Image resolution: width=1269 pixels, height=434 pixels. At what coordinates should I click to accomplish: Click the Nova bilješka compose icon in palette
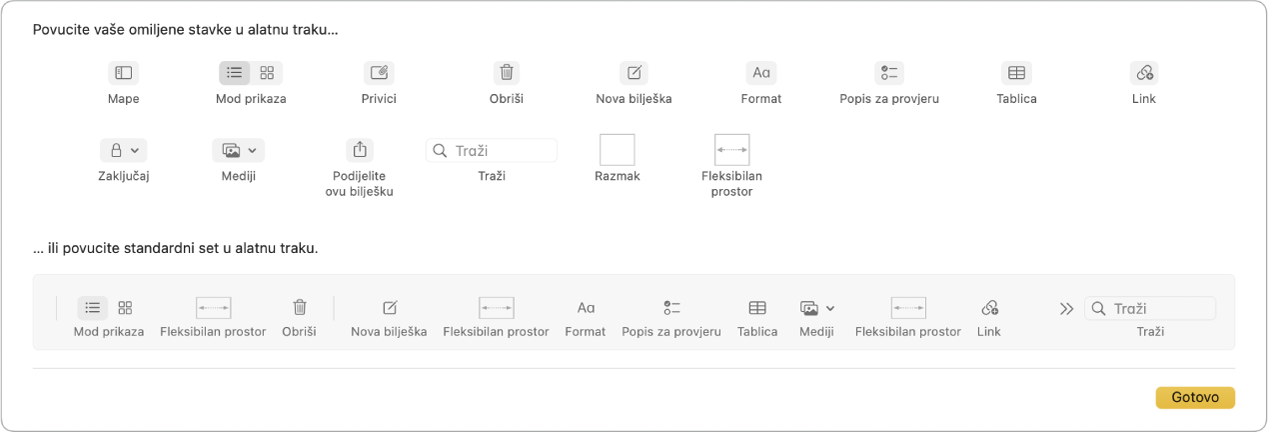pyautogui.click(x=634, y=73)
